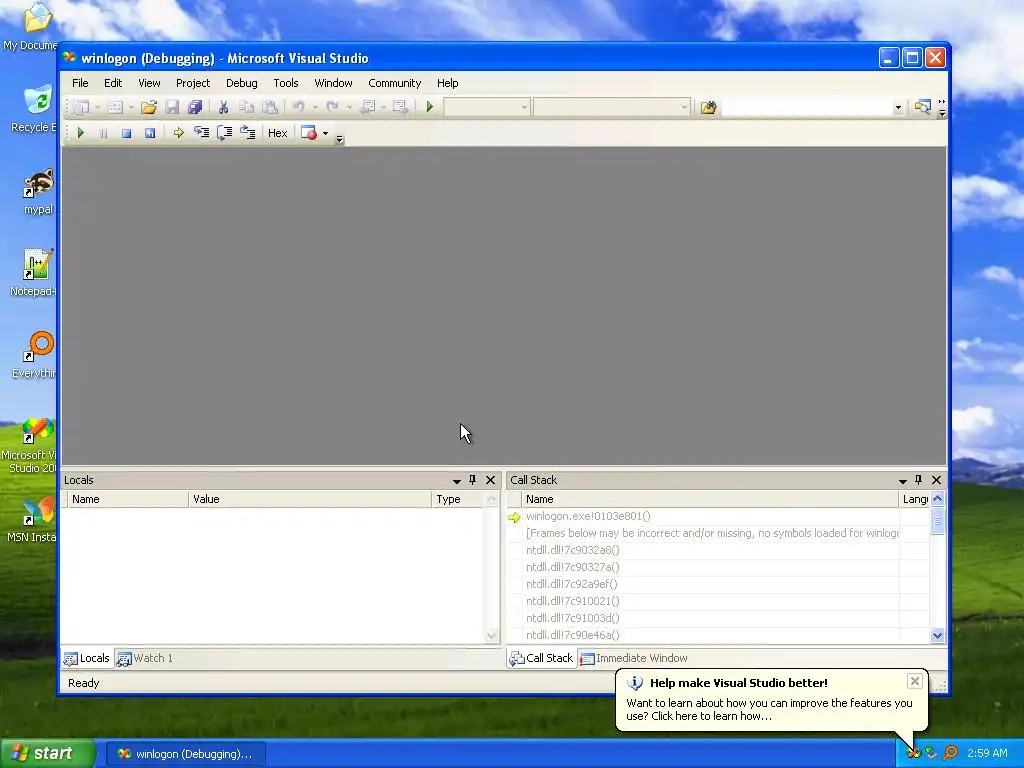Image resolution: width=1024 pixels, height=768 pixels.
Task: Open Solution Platforms combo box
Action: [611, 107]
